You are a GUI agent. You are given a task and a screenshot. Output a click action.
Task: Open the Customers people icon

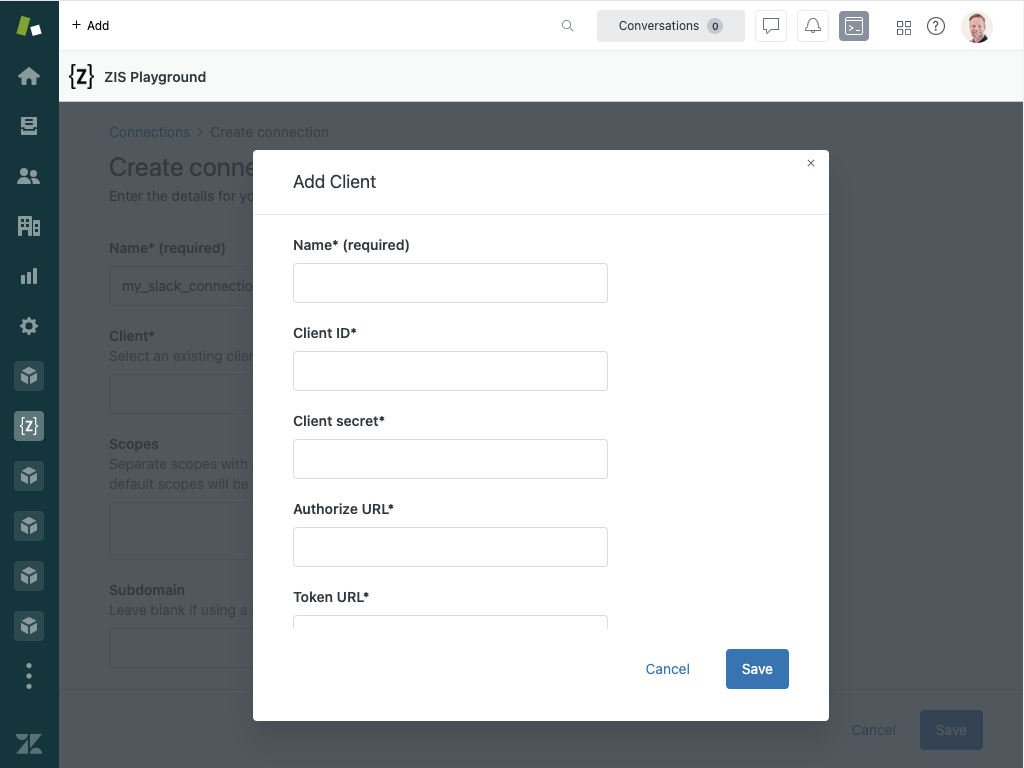tap(29, 176)
